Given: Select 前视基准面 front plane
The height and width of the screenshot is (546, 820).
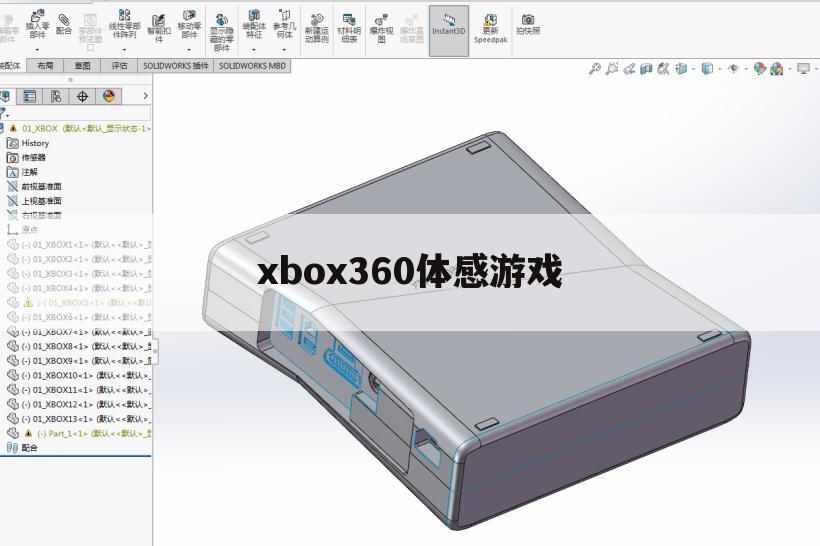Looking at the screenshot, I should click(34, 187).
